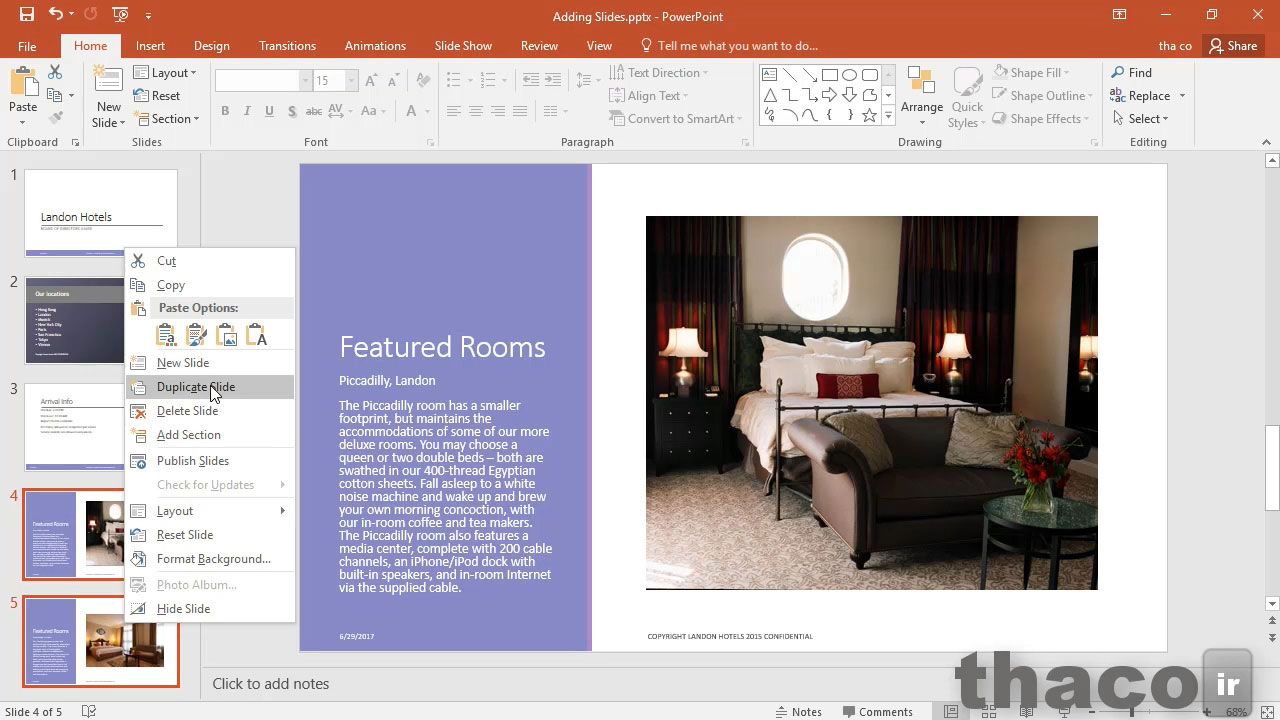Screen dimensions: 1280x720
Task: Open the Design ribbon tab
Action: [211, 45]
